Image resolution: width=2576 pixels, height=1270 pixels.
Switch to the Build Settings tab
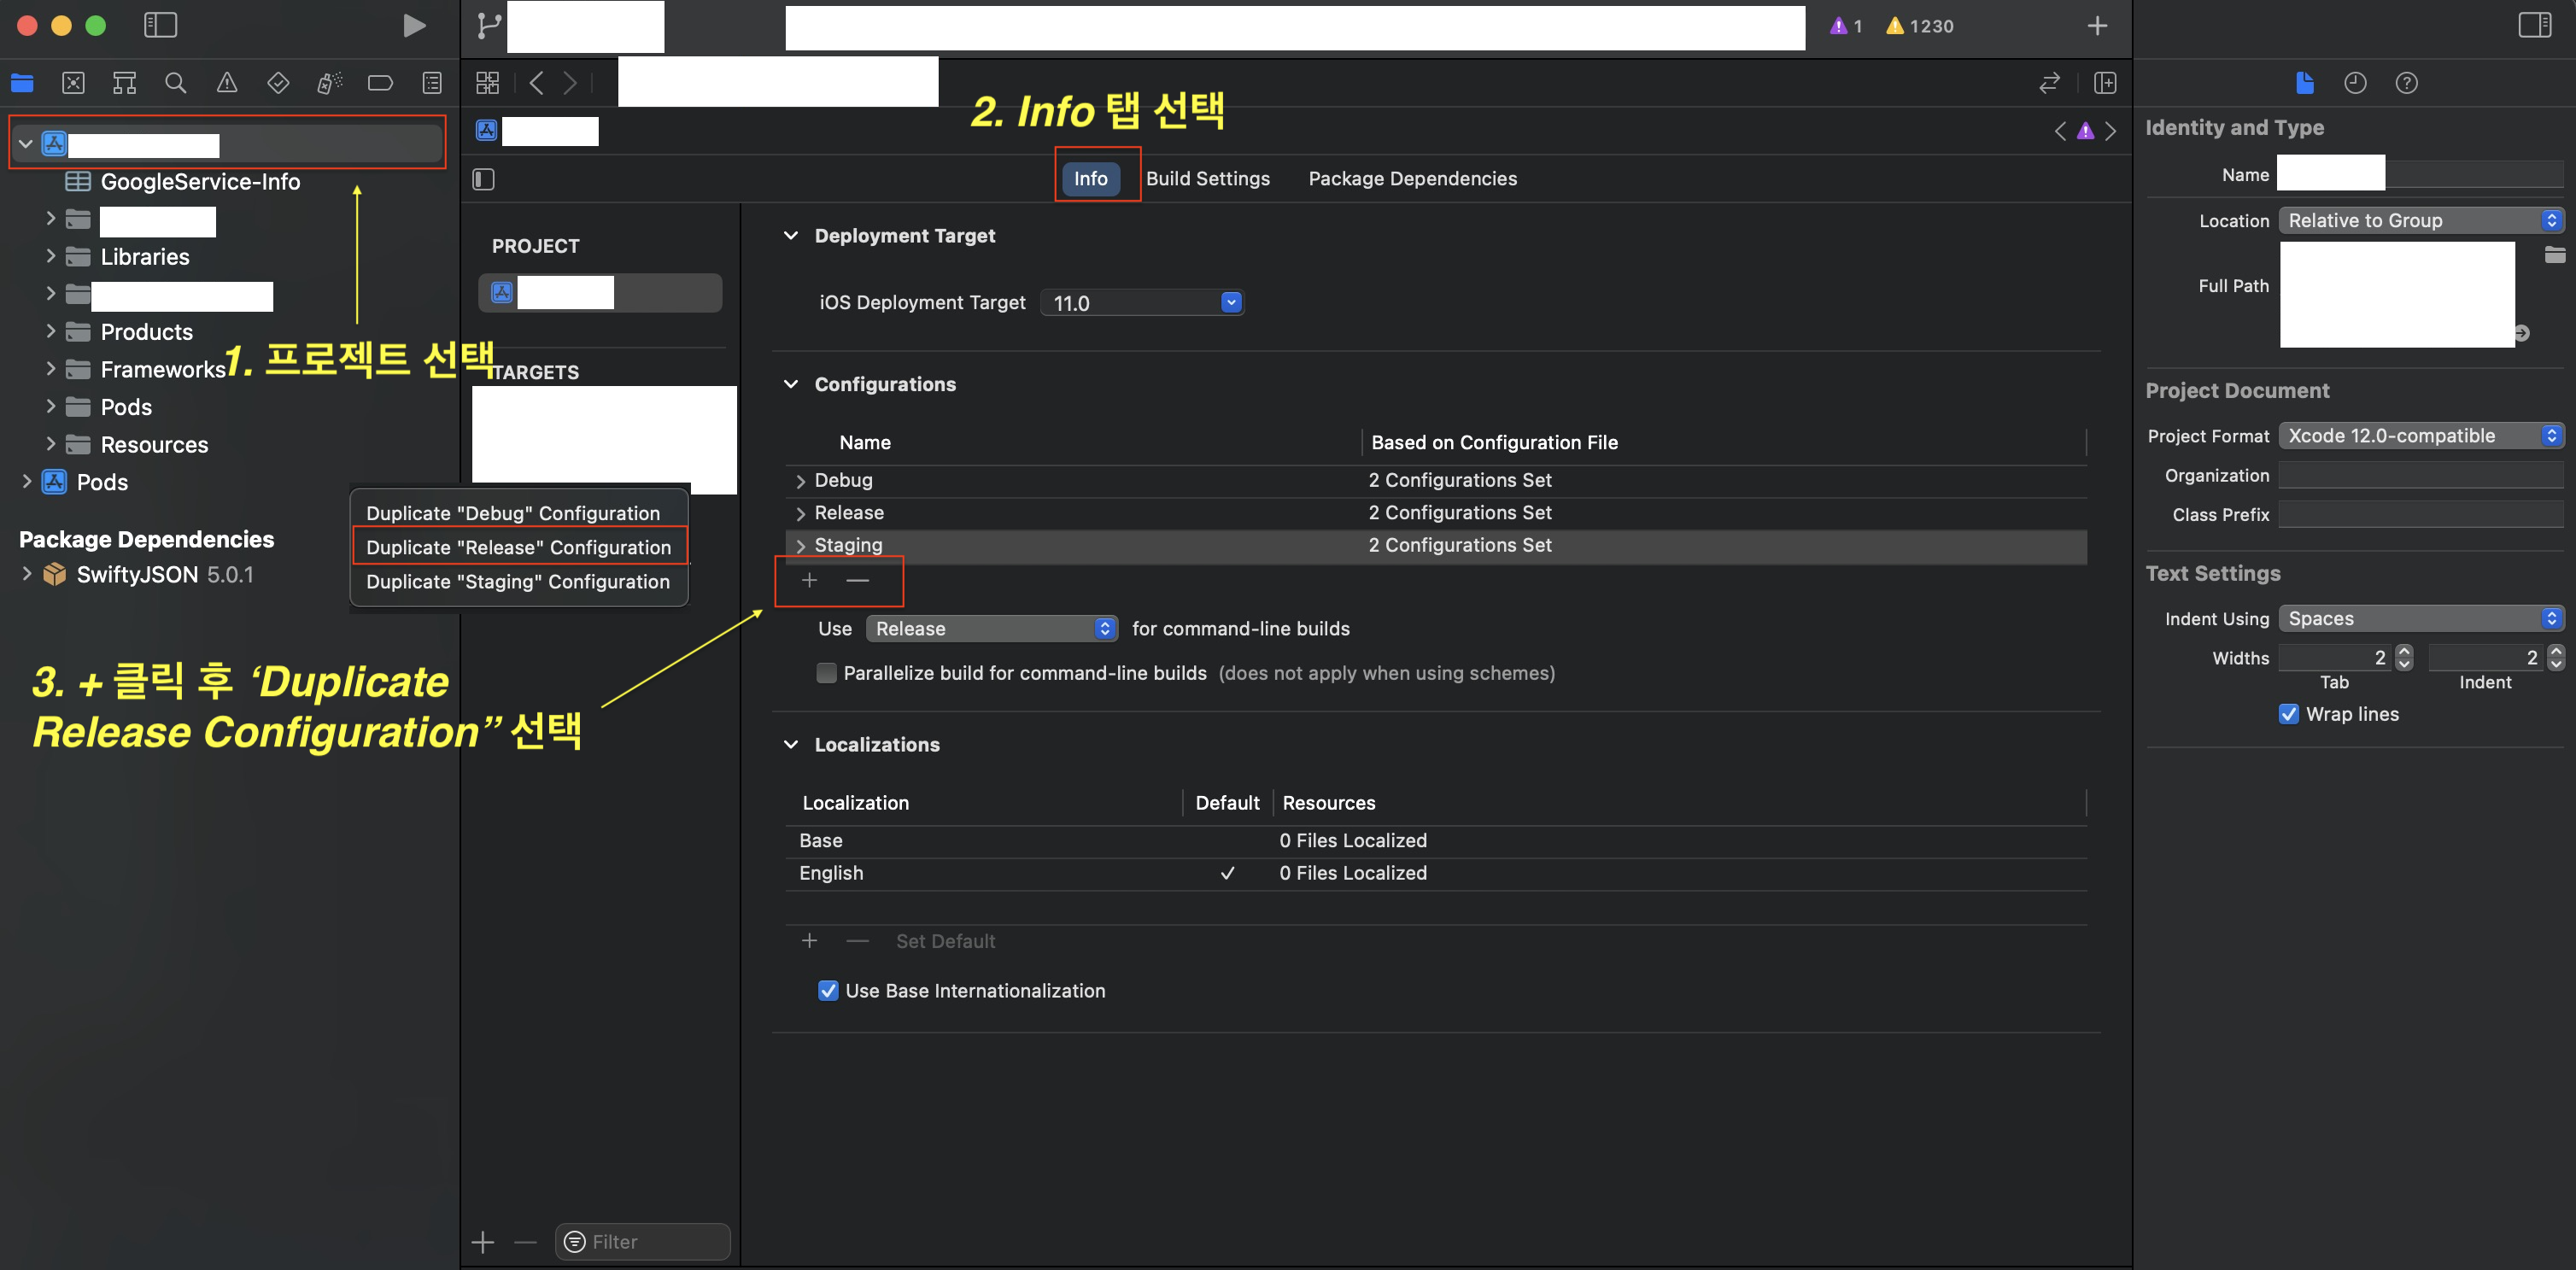pos(1207,179)
